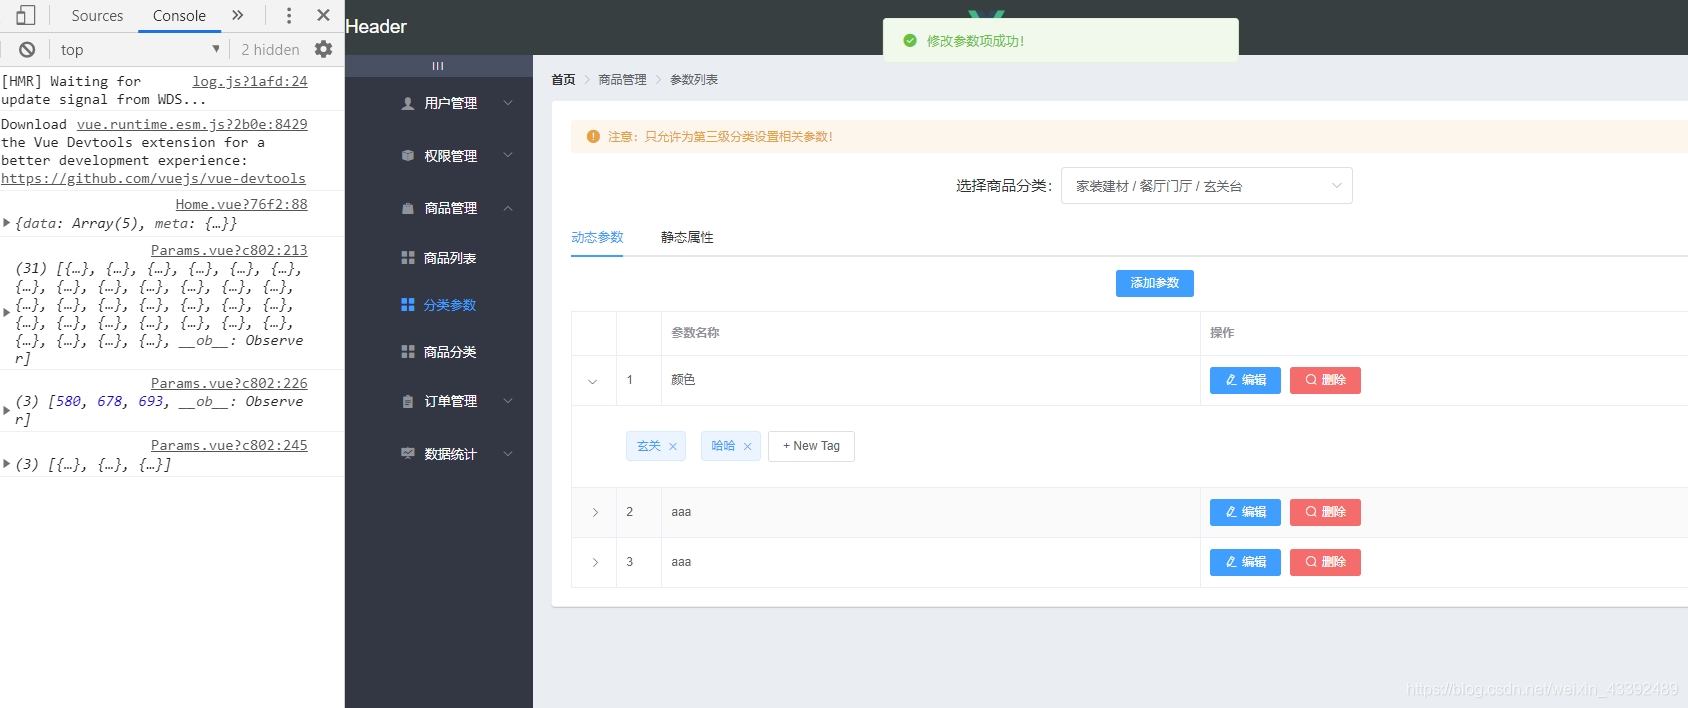Collapse the 商品管理 submenu
The height and width of the screenshot is (708, 1688).
tap(508, 208)
